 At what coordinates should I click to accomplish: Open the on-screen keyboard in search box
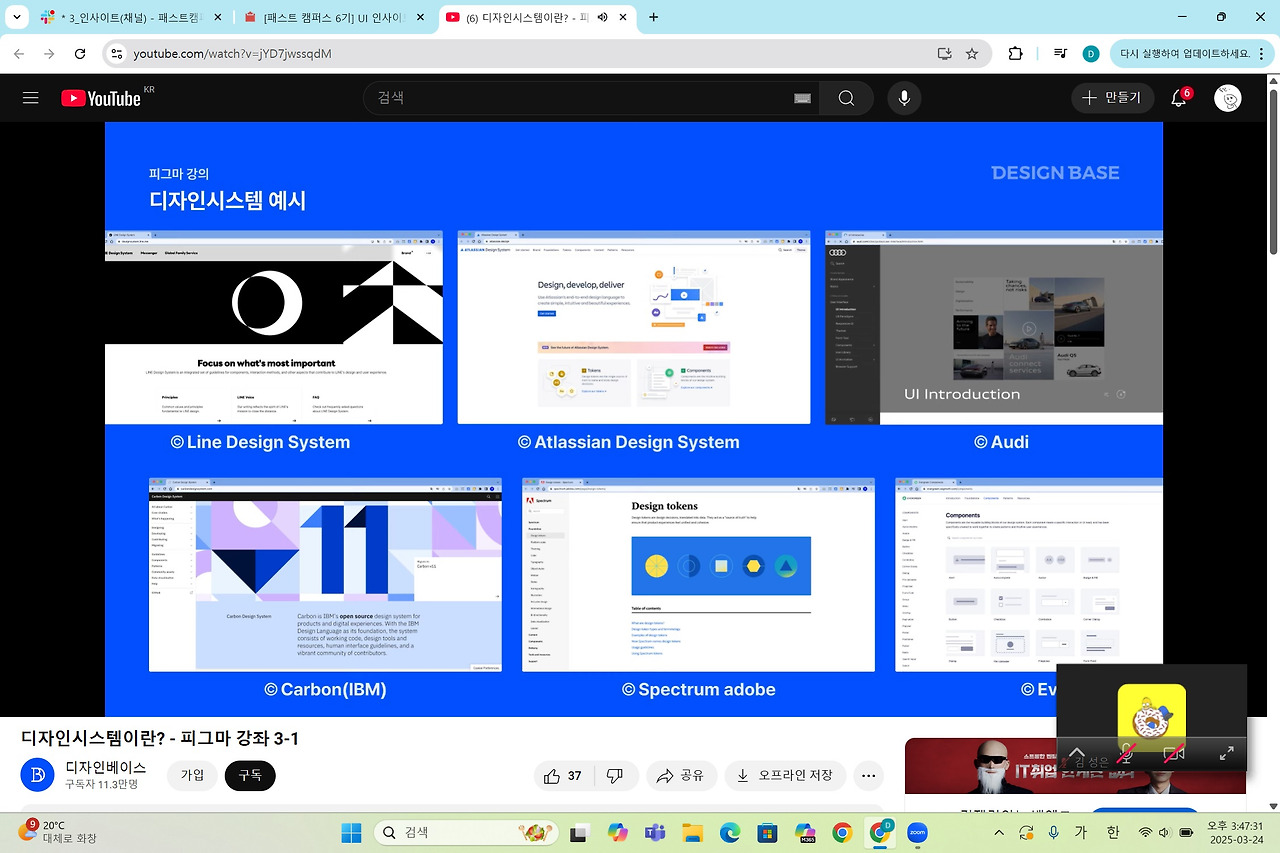click(802, 98)
